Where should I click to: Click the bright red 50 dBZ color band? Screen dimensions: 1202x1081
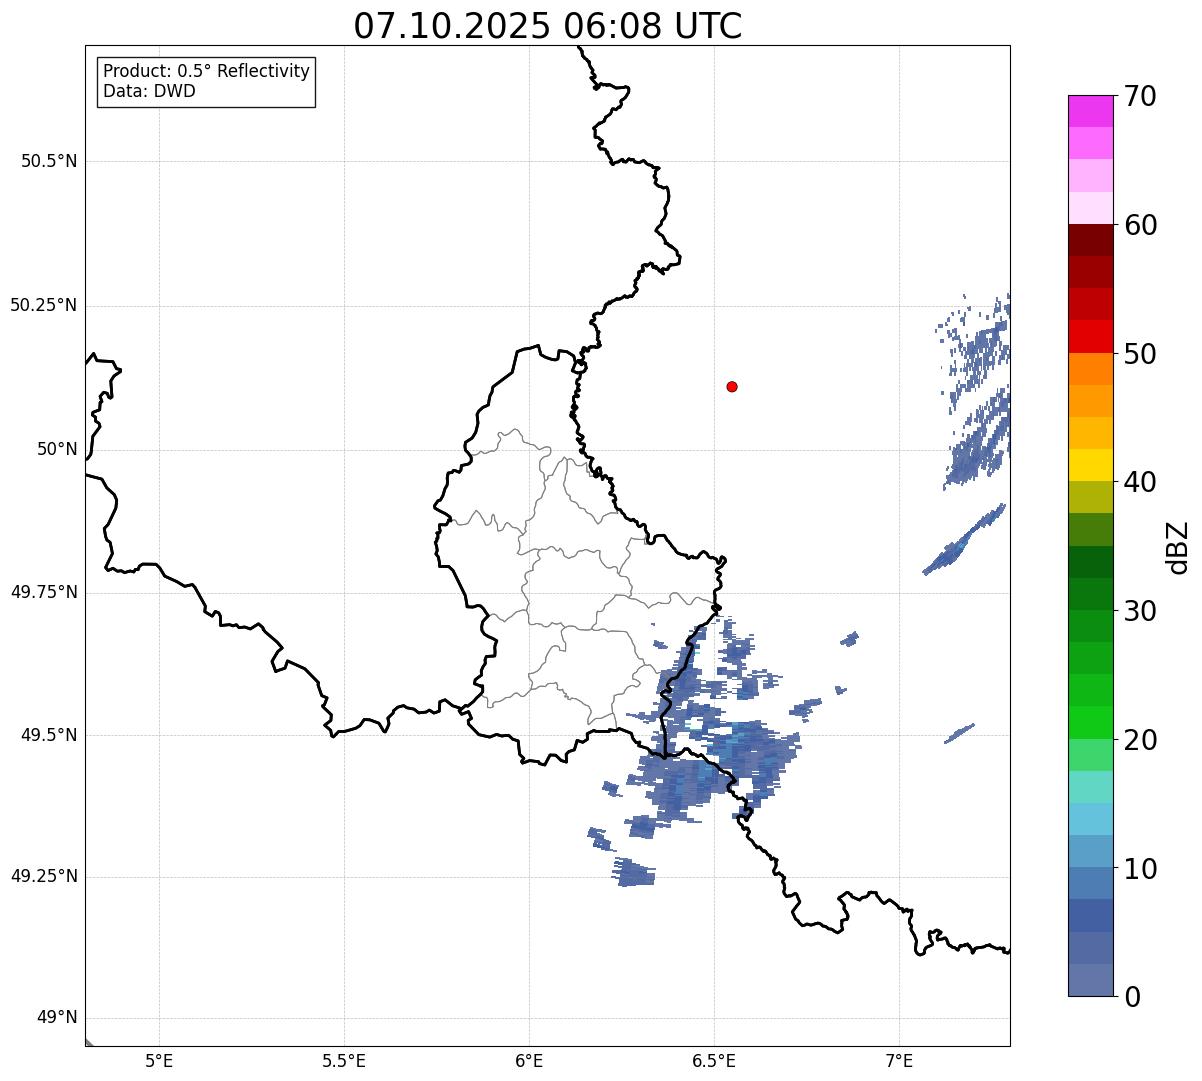[1090, 336]
